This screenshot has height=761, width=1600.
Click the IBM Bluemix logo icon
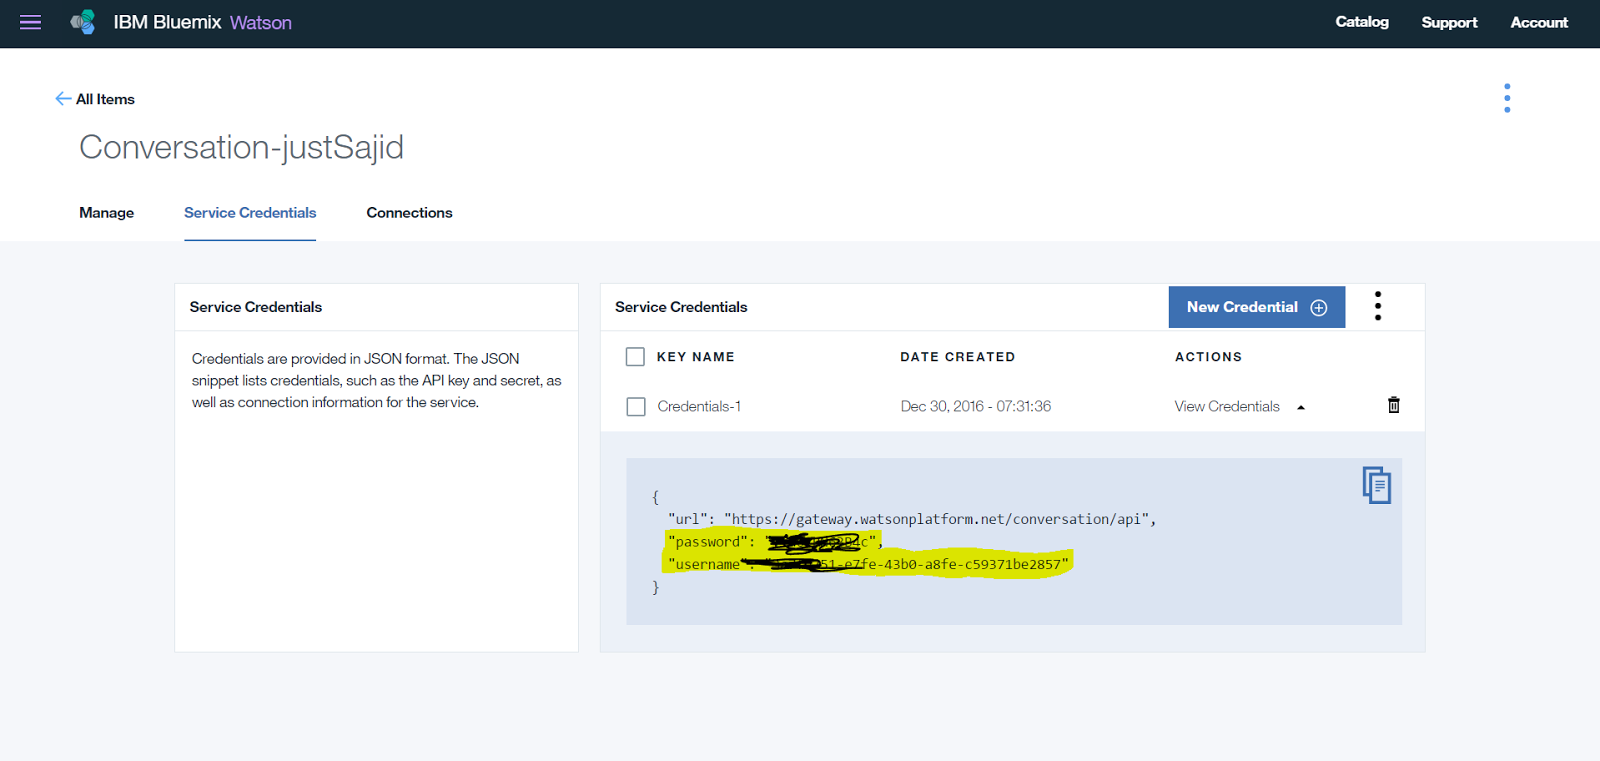click(83, 22)
